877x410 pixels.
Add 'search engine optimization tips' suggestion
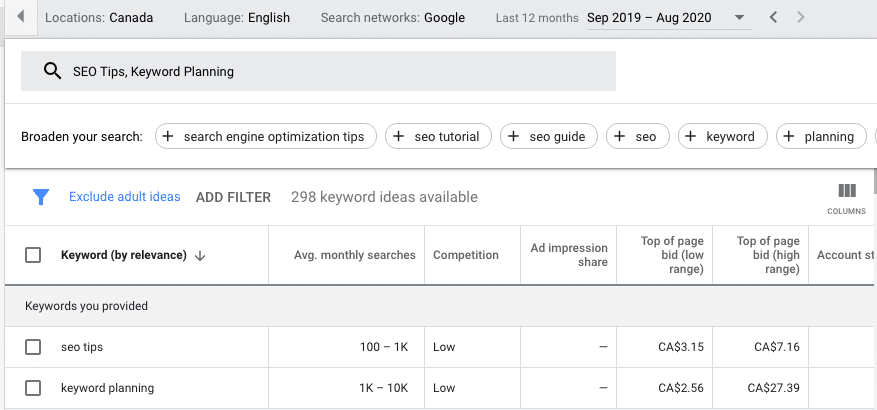[266, 136]
